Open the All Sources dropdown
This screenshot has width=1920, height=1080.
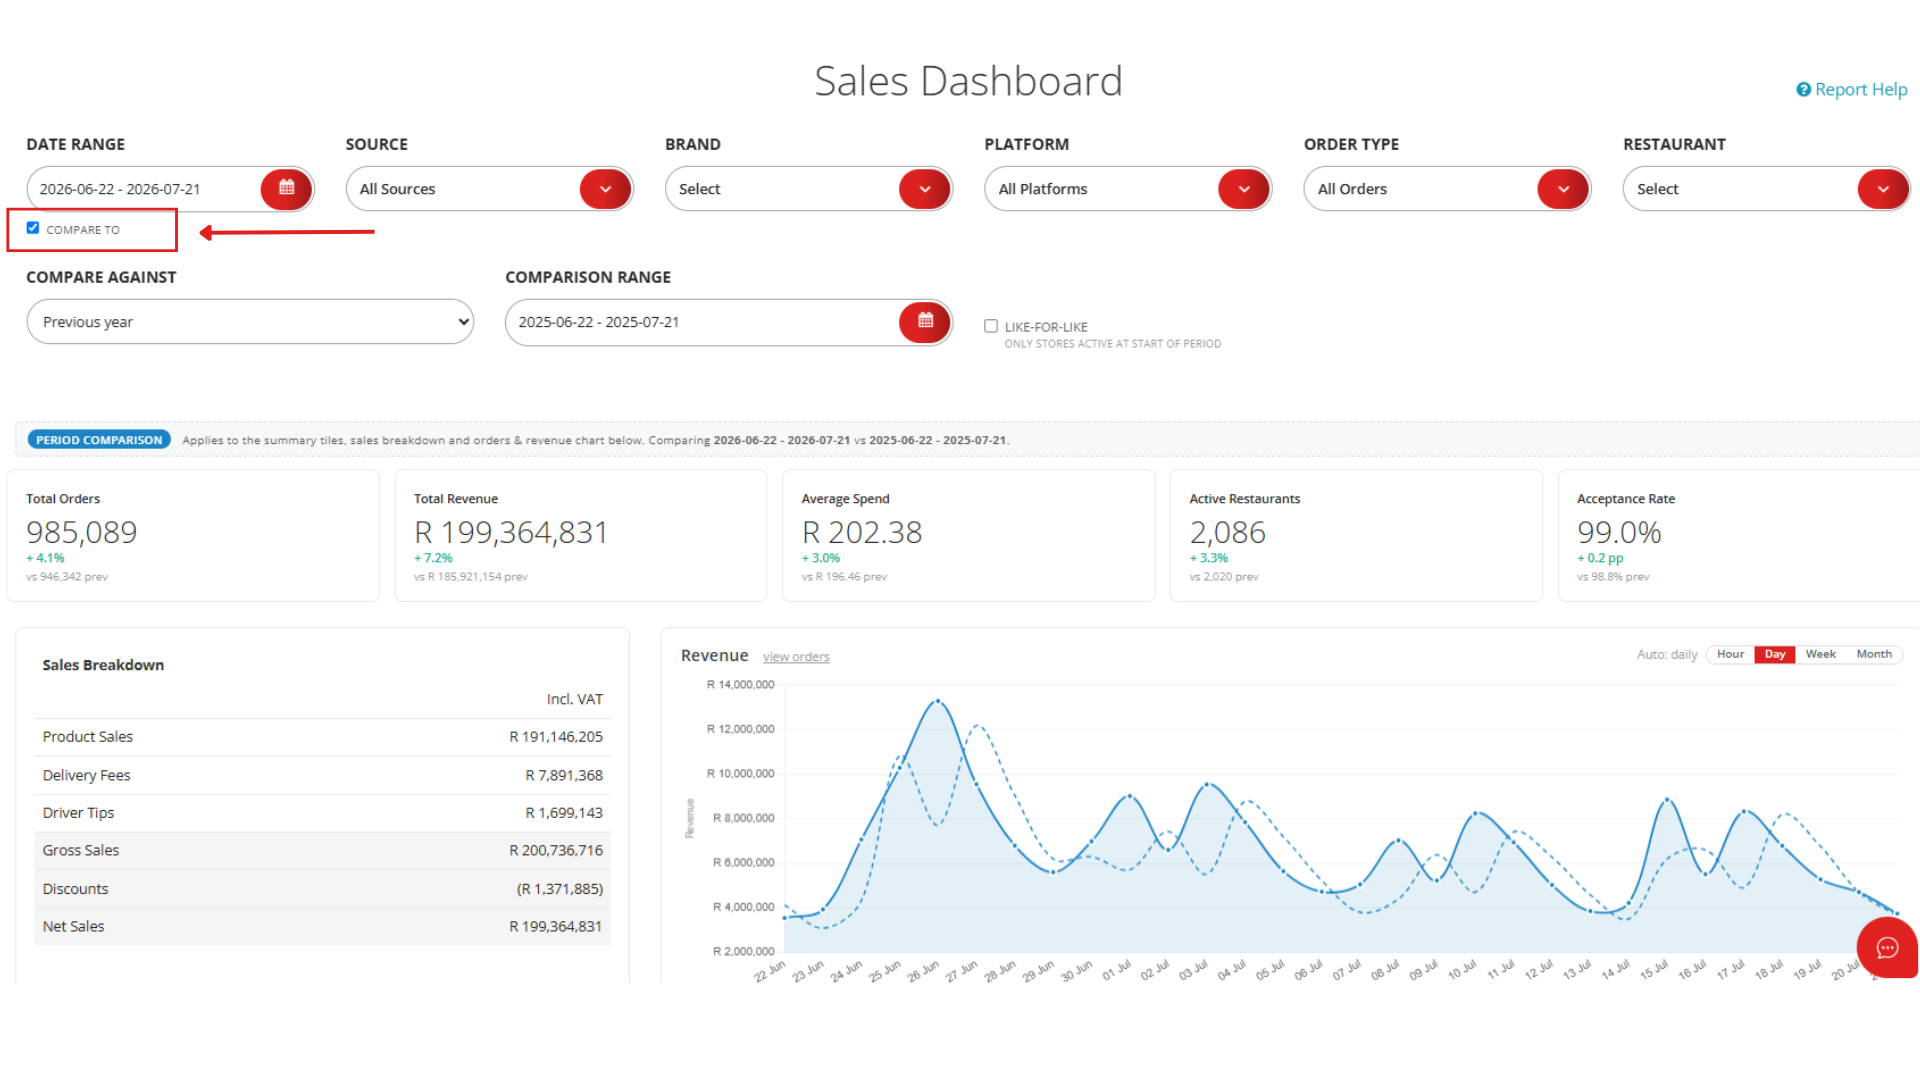pyautogui.click(x=490, y=189)
